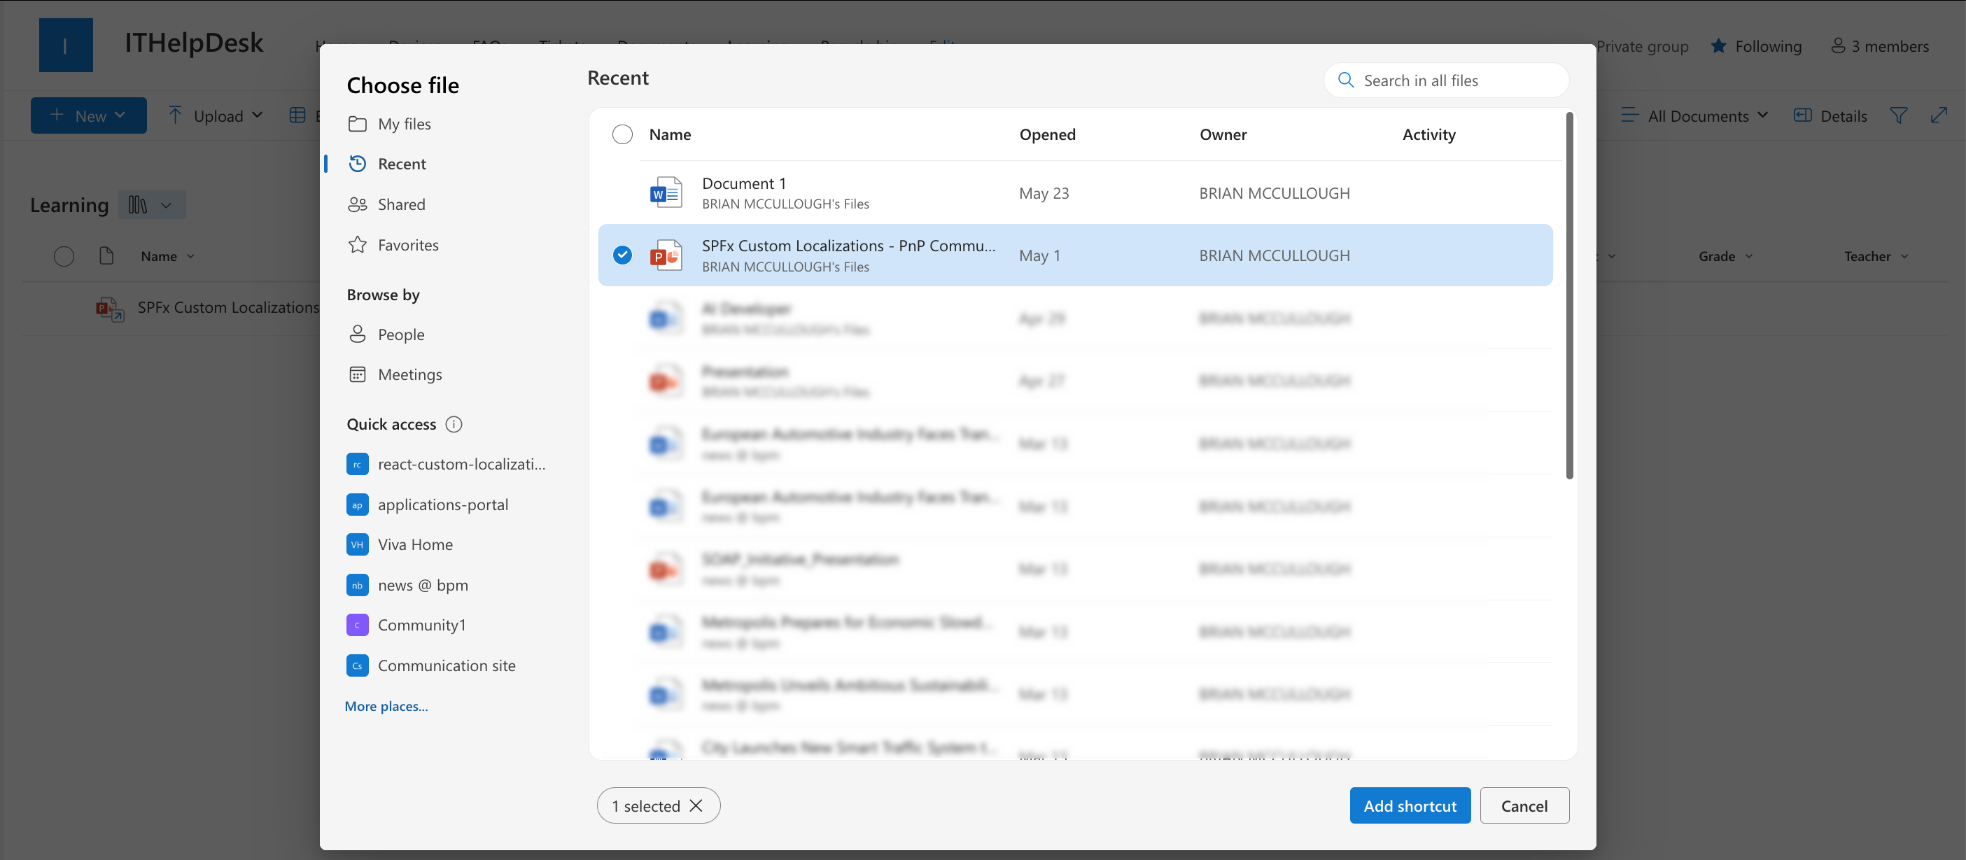This screenshot has height=860, width=1966.
Task: Click BRIAN MCCULLOUGH owner of Document 1
Action: (x=1274, y=193)
